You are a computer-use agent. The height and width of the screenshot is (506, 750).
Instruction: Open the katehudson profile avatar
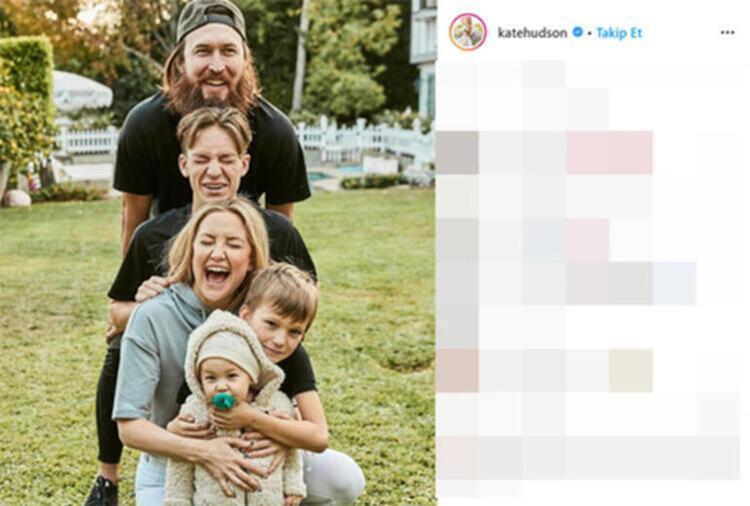click(x=468, y=32)
